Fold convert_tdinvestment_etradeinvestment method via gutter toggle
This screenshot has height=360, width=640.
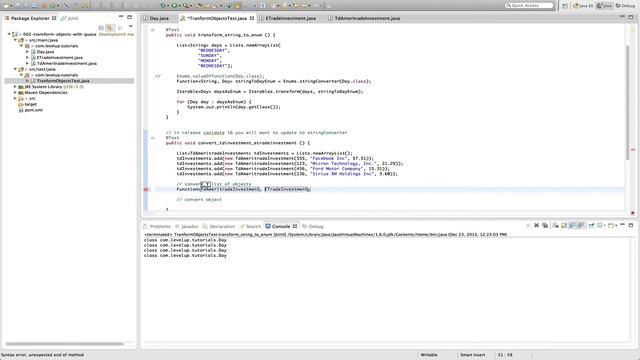pos(153,138)
